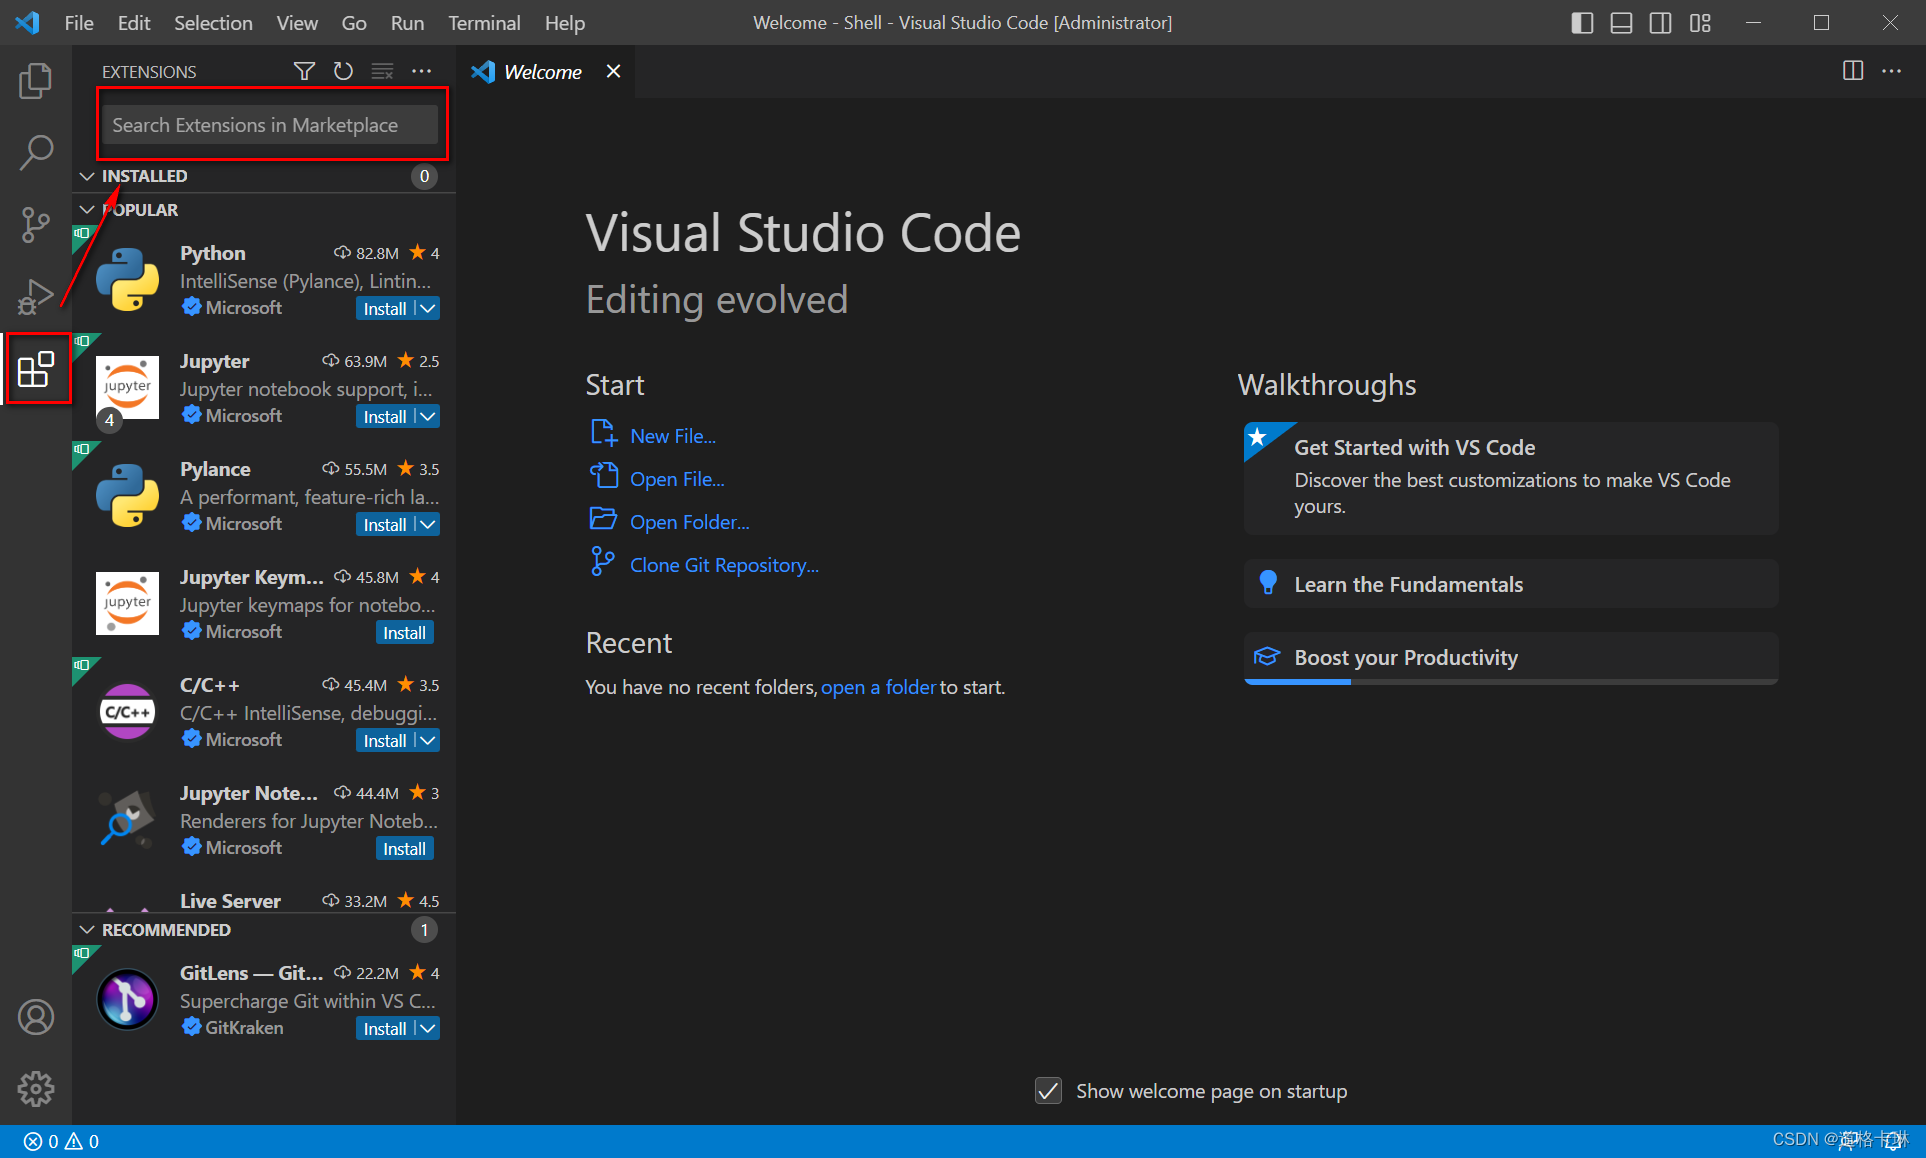The width and height of the screenshot is (1926, 1158).
Task: Click the C/C++ extension logo
Action: [127, 712]
